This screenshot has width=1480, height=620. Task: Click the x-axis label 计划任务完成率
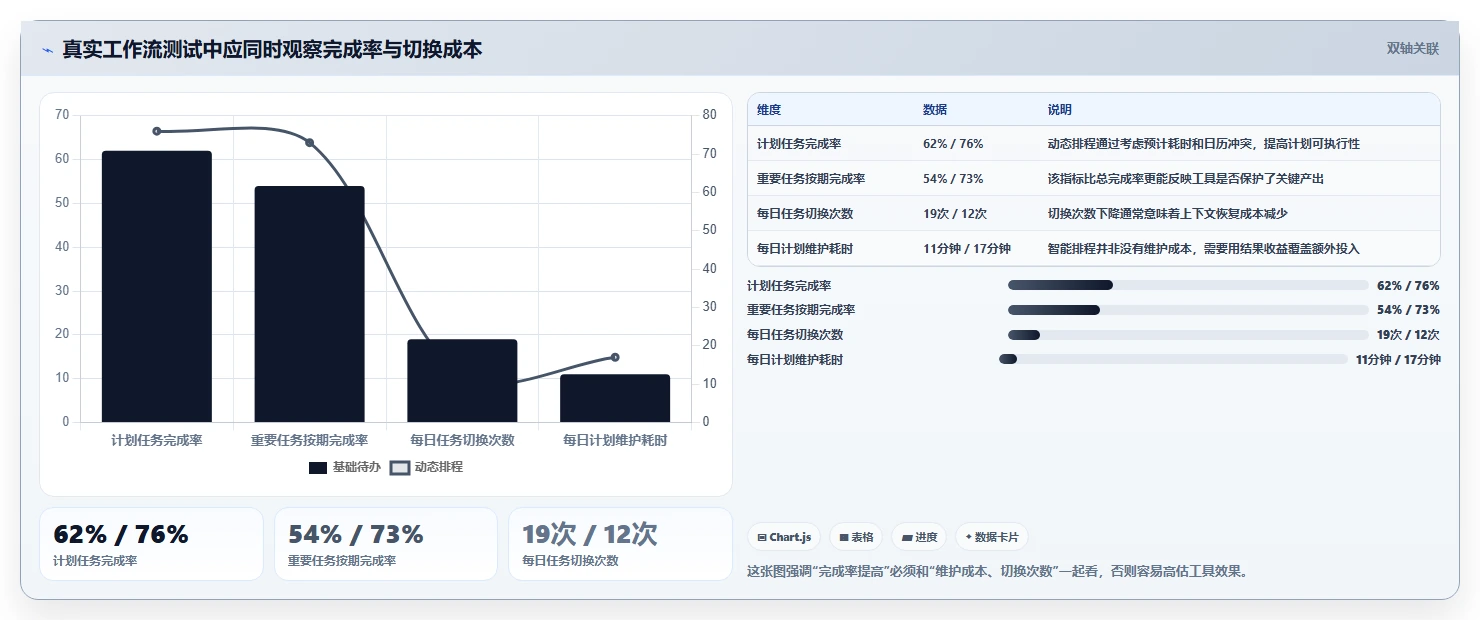pos(157,440)
